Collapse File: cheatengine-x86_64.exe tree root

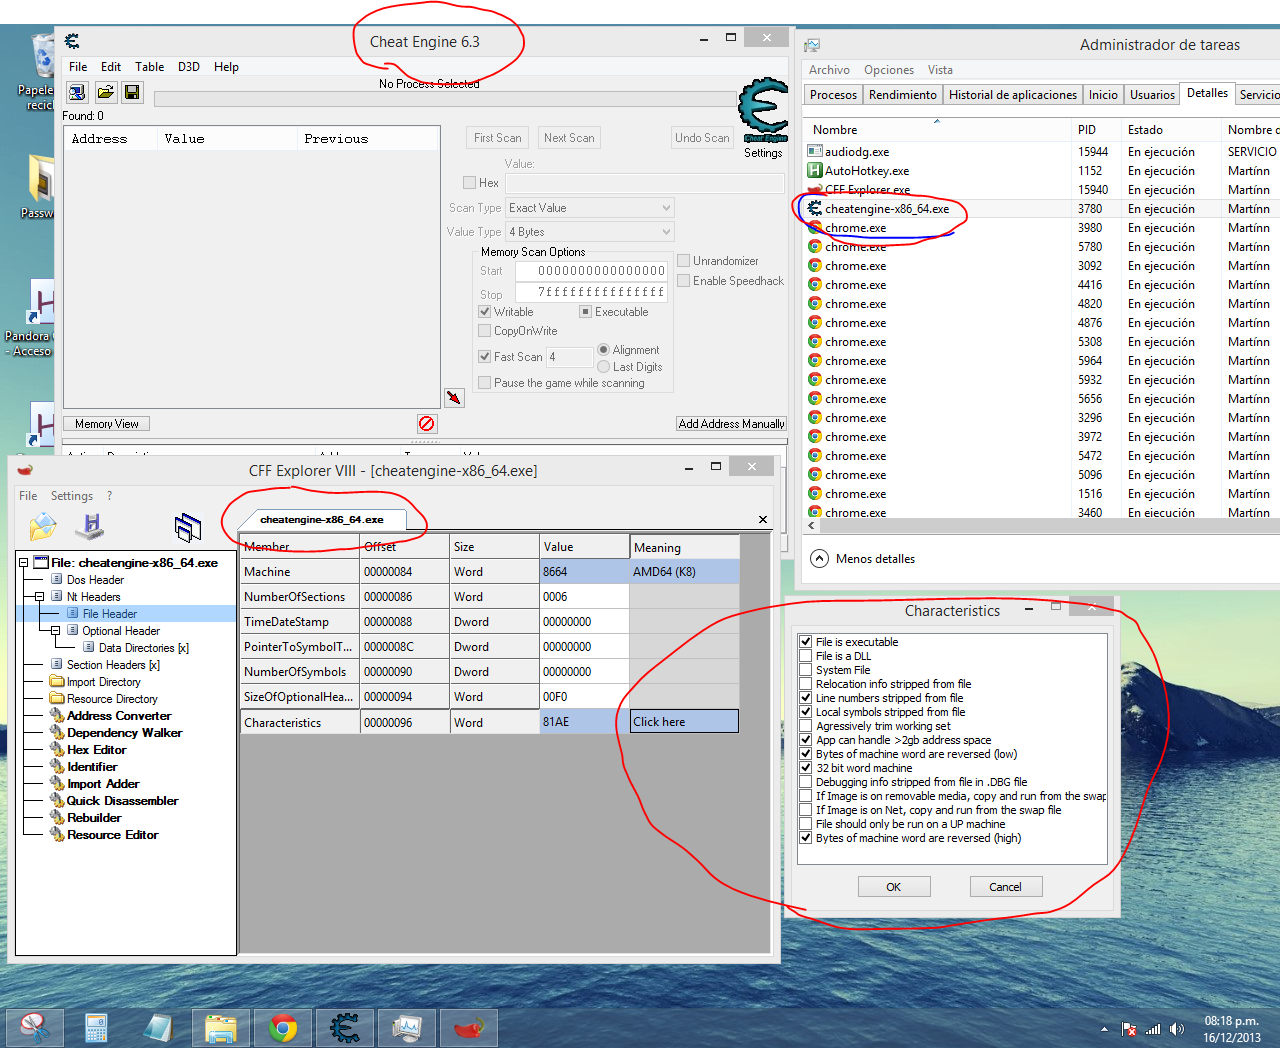pos(23,563)
